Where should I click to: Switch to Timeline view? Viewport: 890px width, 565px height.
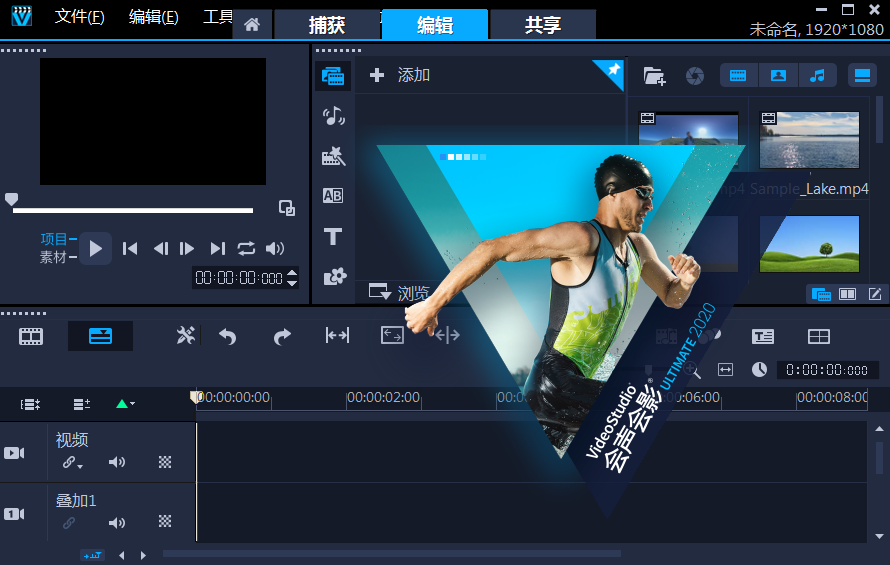coord(100,336)
